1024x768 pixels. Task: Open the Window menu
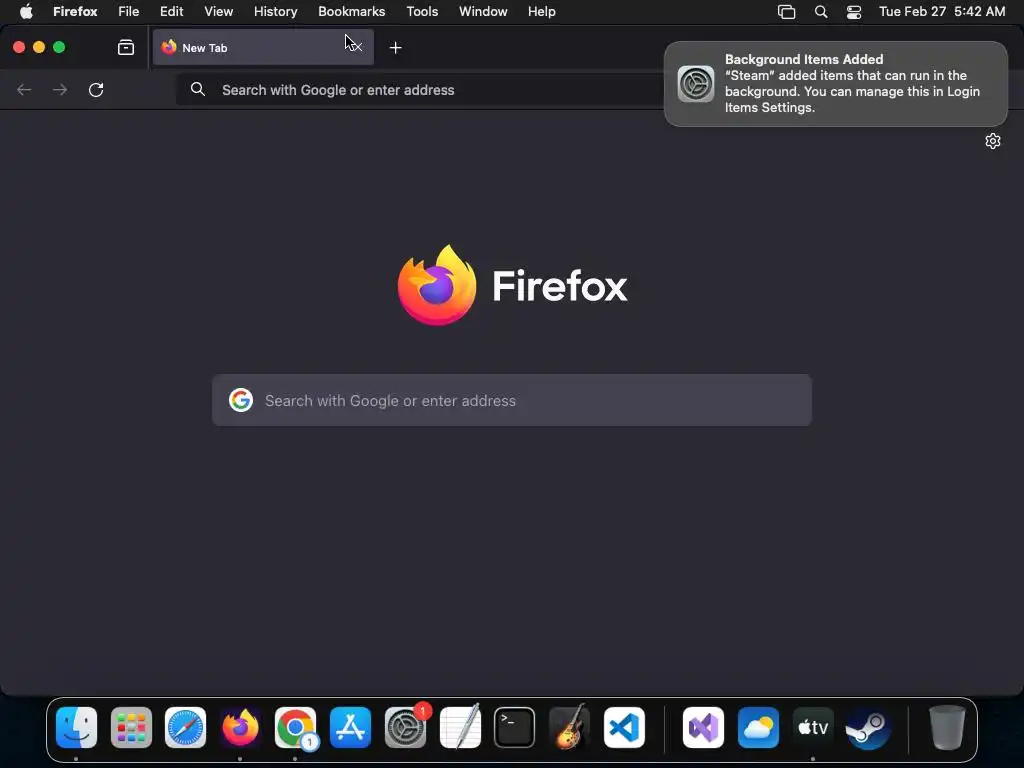pyautogui.click(x=483, y=11)
